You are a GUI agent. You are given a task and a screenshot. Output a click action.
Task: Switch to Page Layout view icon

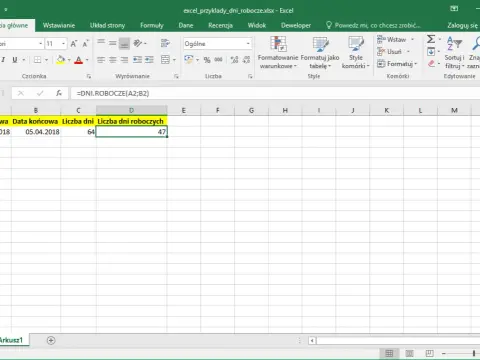[410, 353]
